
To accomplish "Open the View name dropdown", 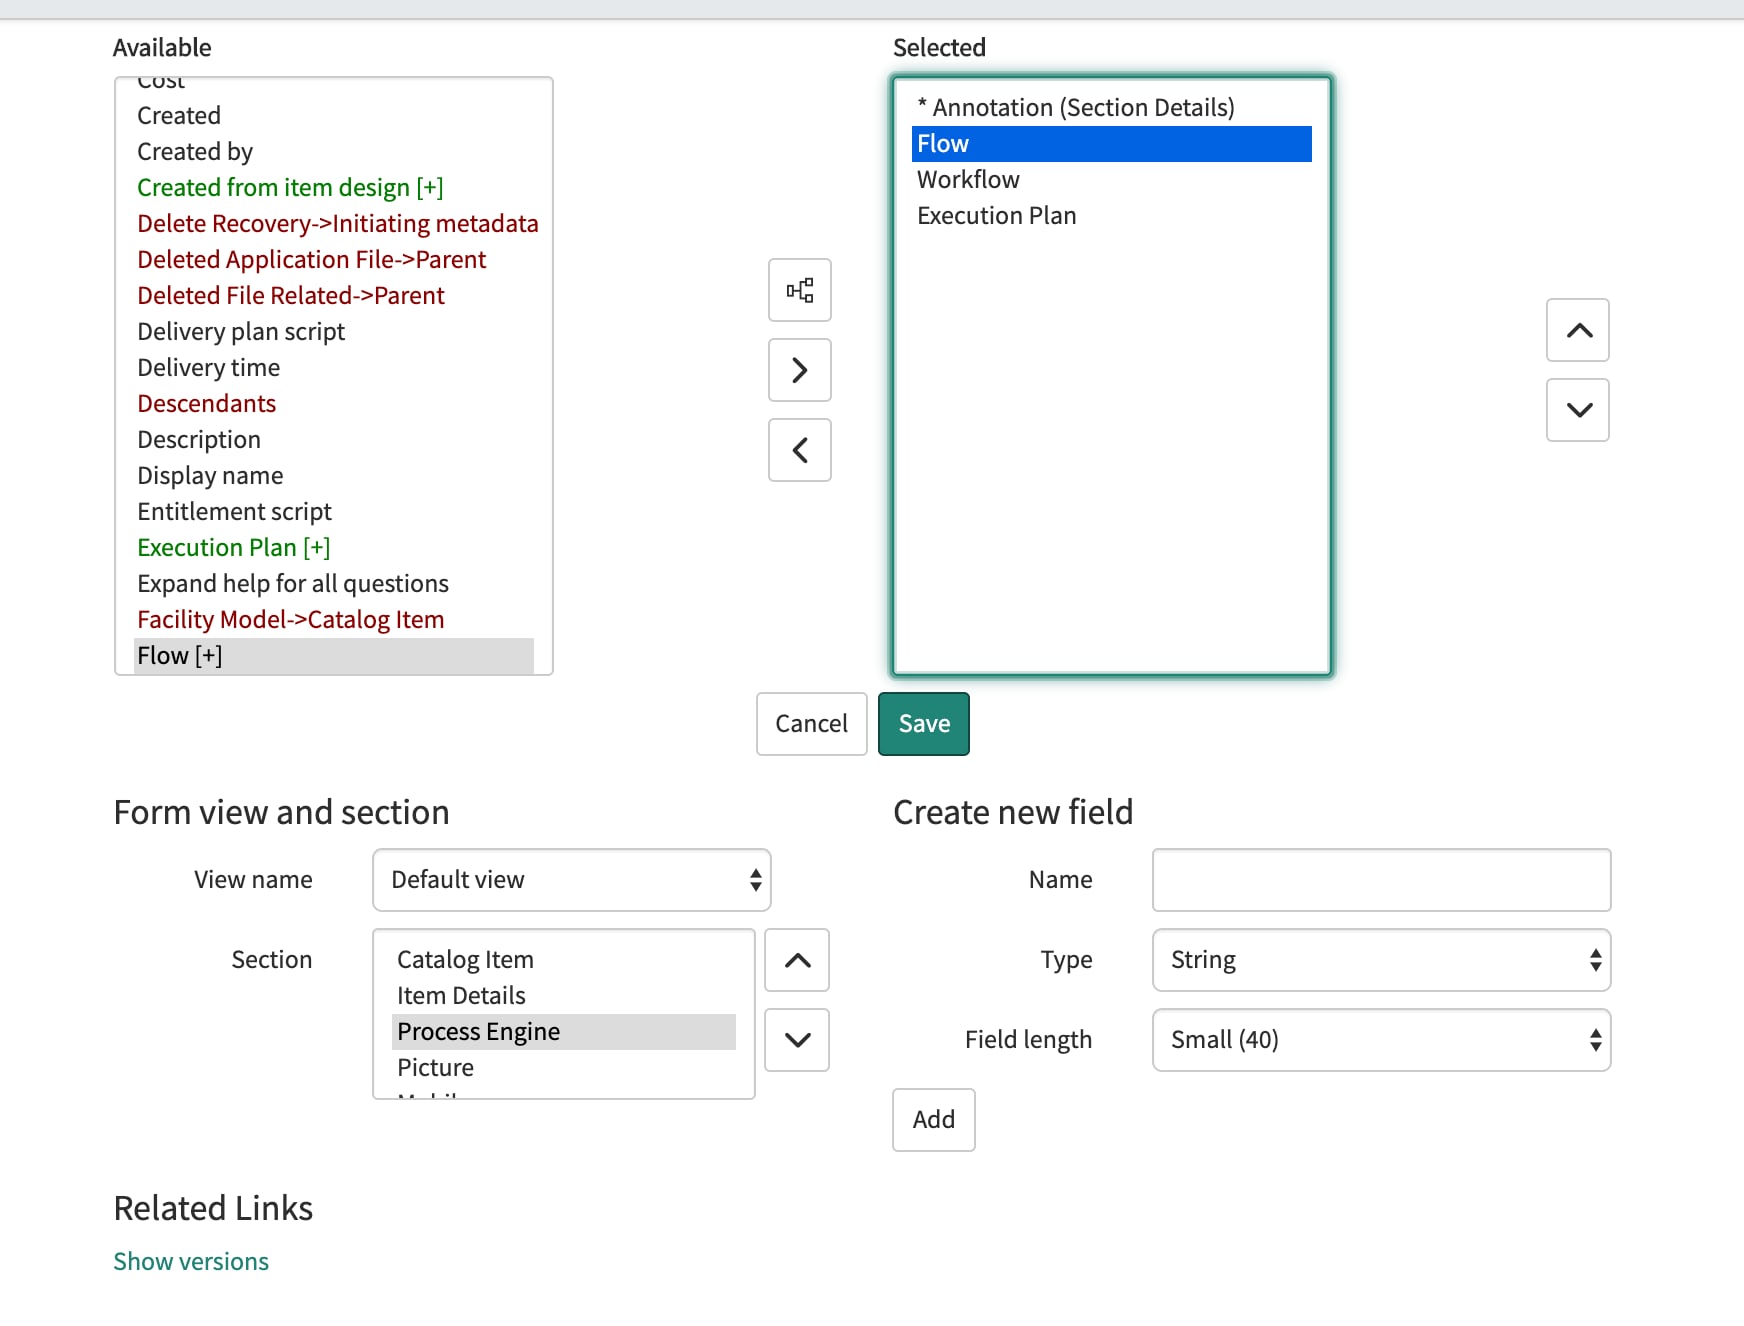I will tap(571, 880).
